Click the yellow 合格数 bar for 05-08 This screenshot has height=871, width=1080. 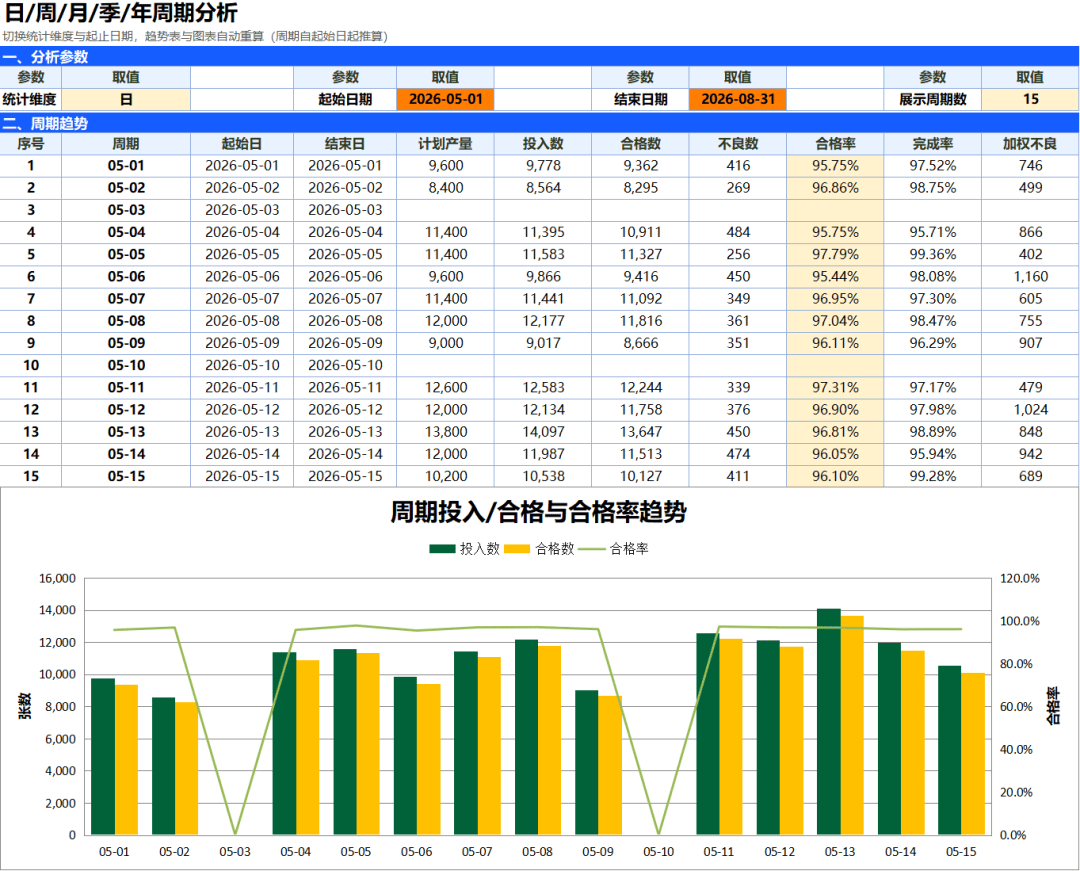tap(549, 740)
